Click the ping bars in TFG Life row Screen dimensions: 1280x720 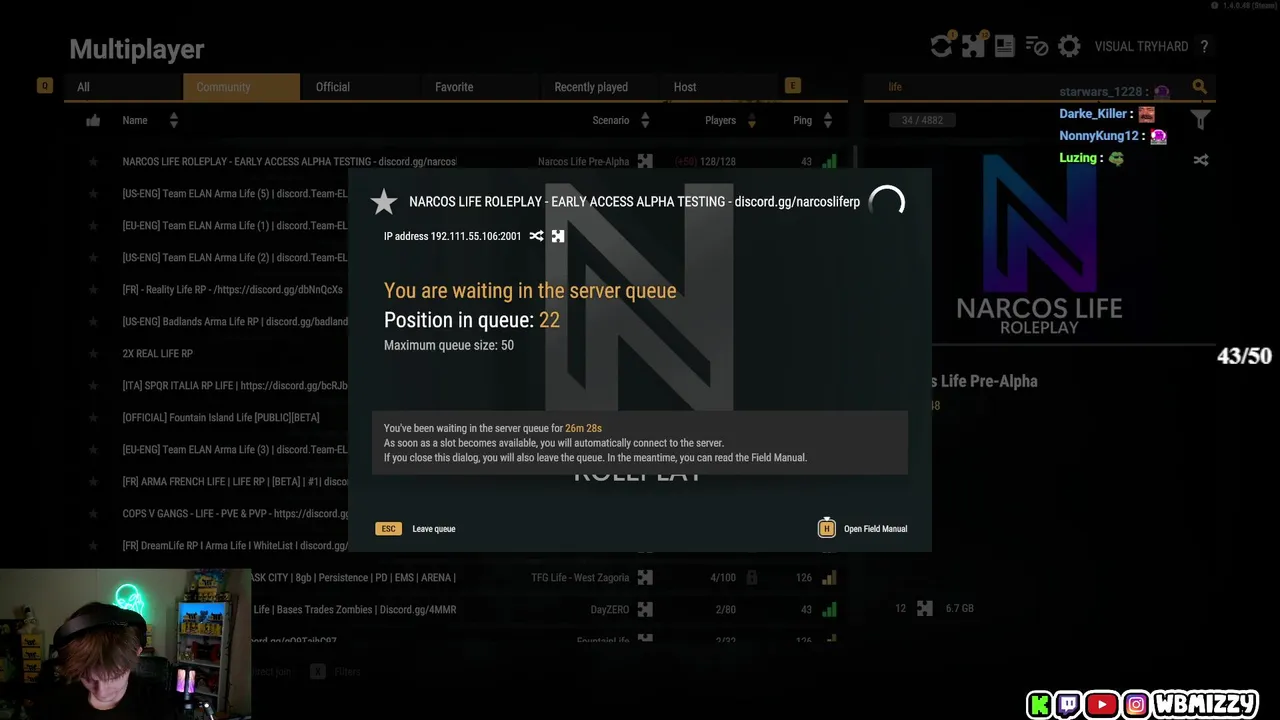pyautogui.click(x=829, y=577)
